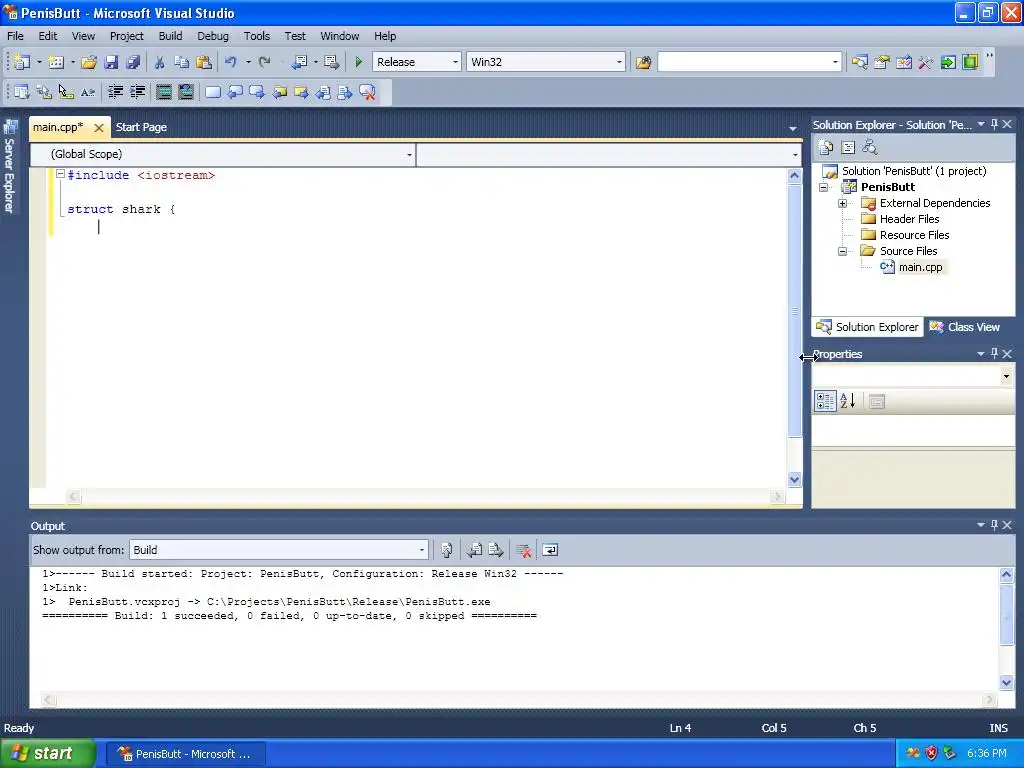Close the main.cpp tab

coord(99,128)
